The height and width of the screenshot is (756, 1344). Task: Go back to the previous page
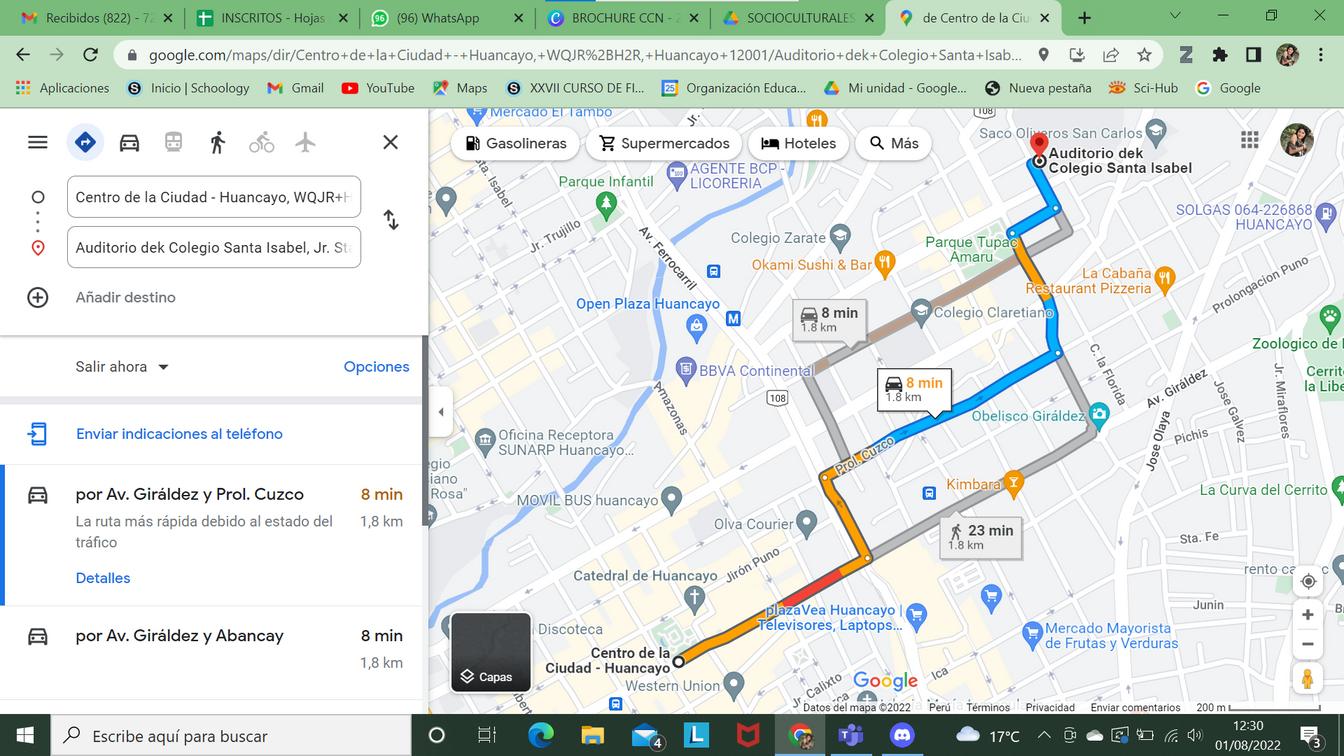coord(23,55)
